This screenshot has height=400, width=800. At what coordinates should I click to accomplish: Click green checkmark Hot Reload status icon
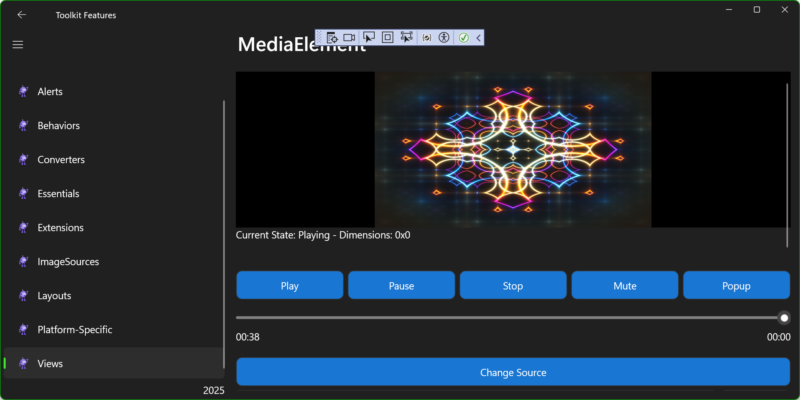pos(463,38)
